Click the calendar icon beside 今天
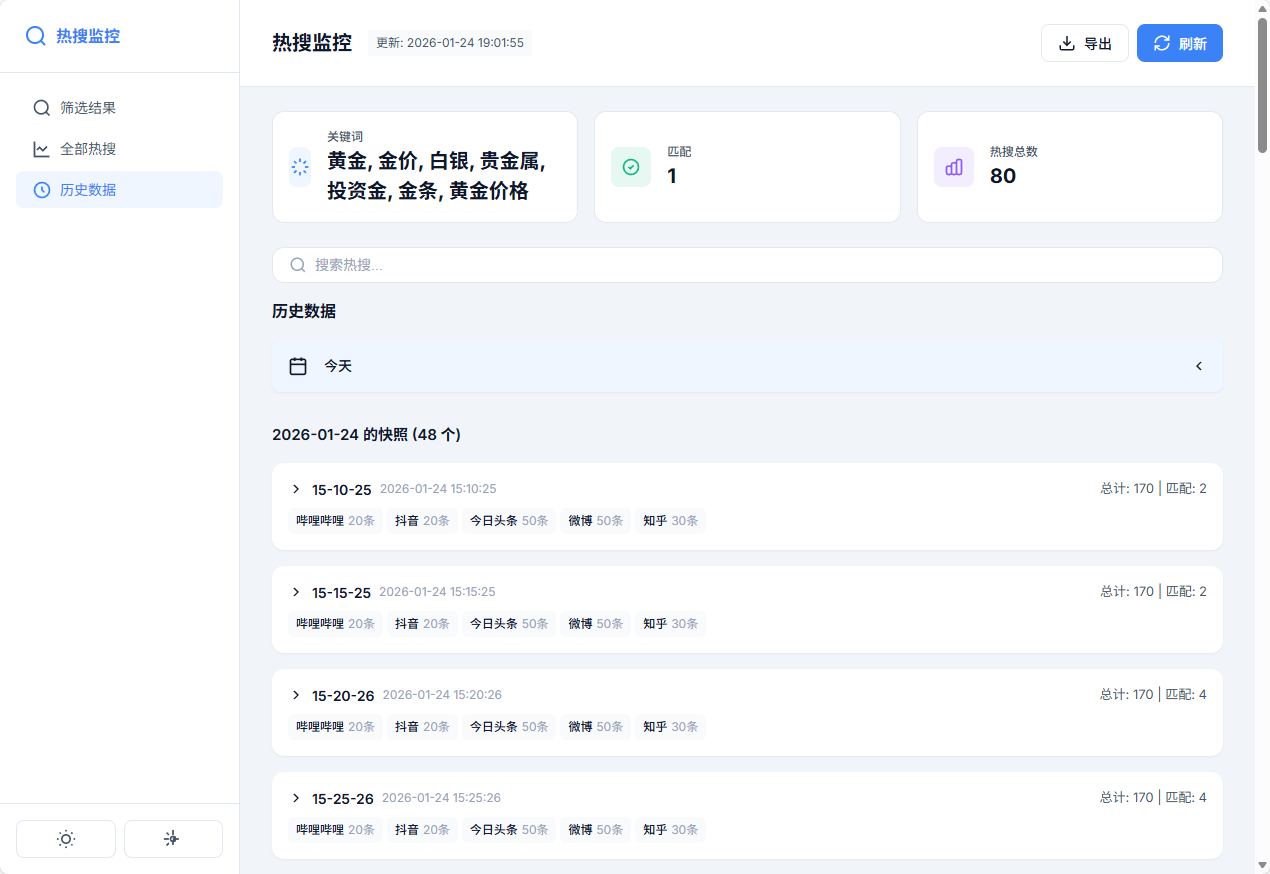This screenshot has width=1270, height=874. (298, 365)
